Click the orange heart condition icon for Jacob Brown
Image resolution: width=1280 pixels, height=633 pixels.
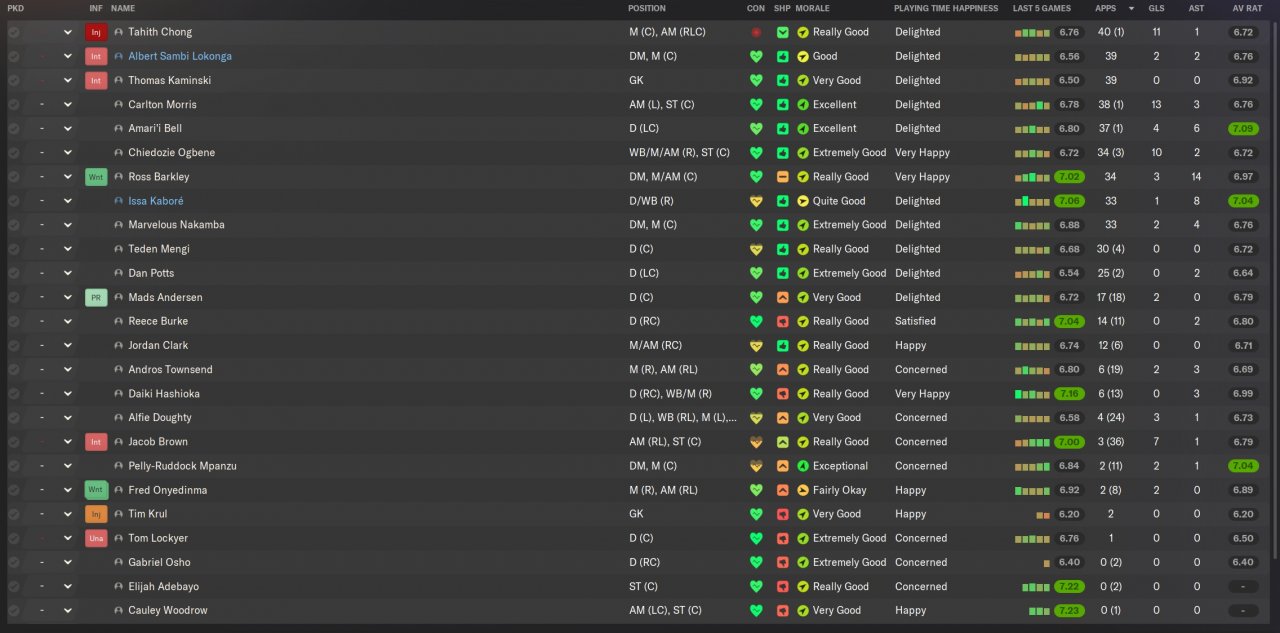(756, 442)
